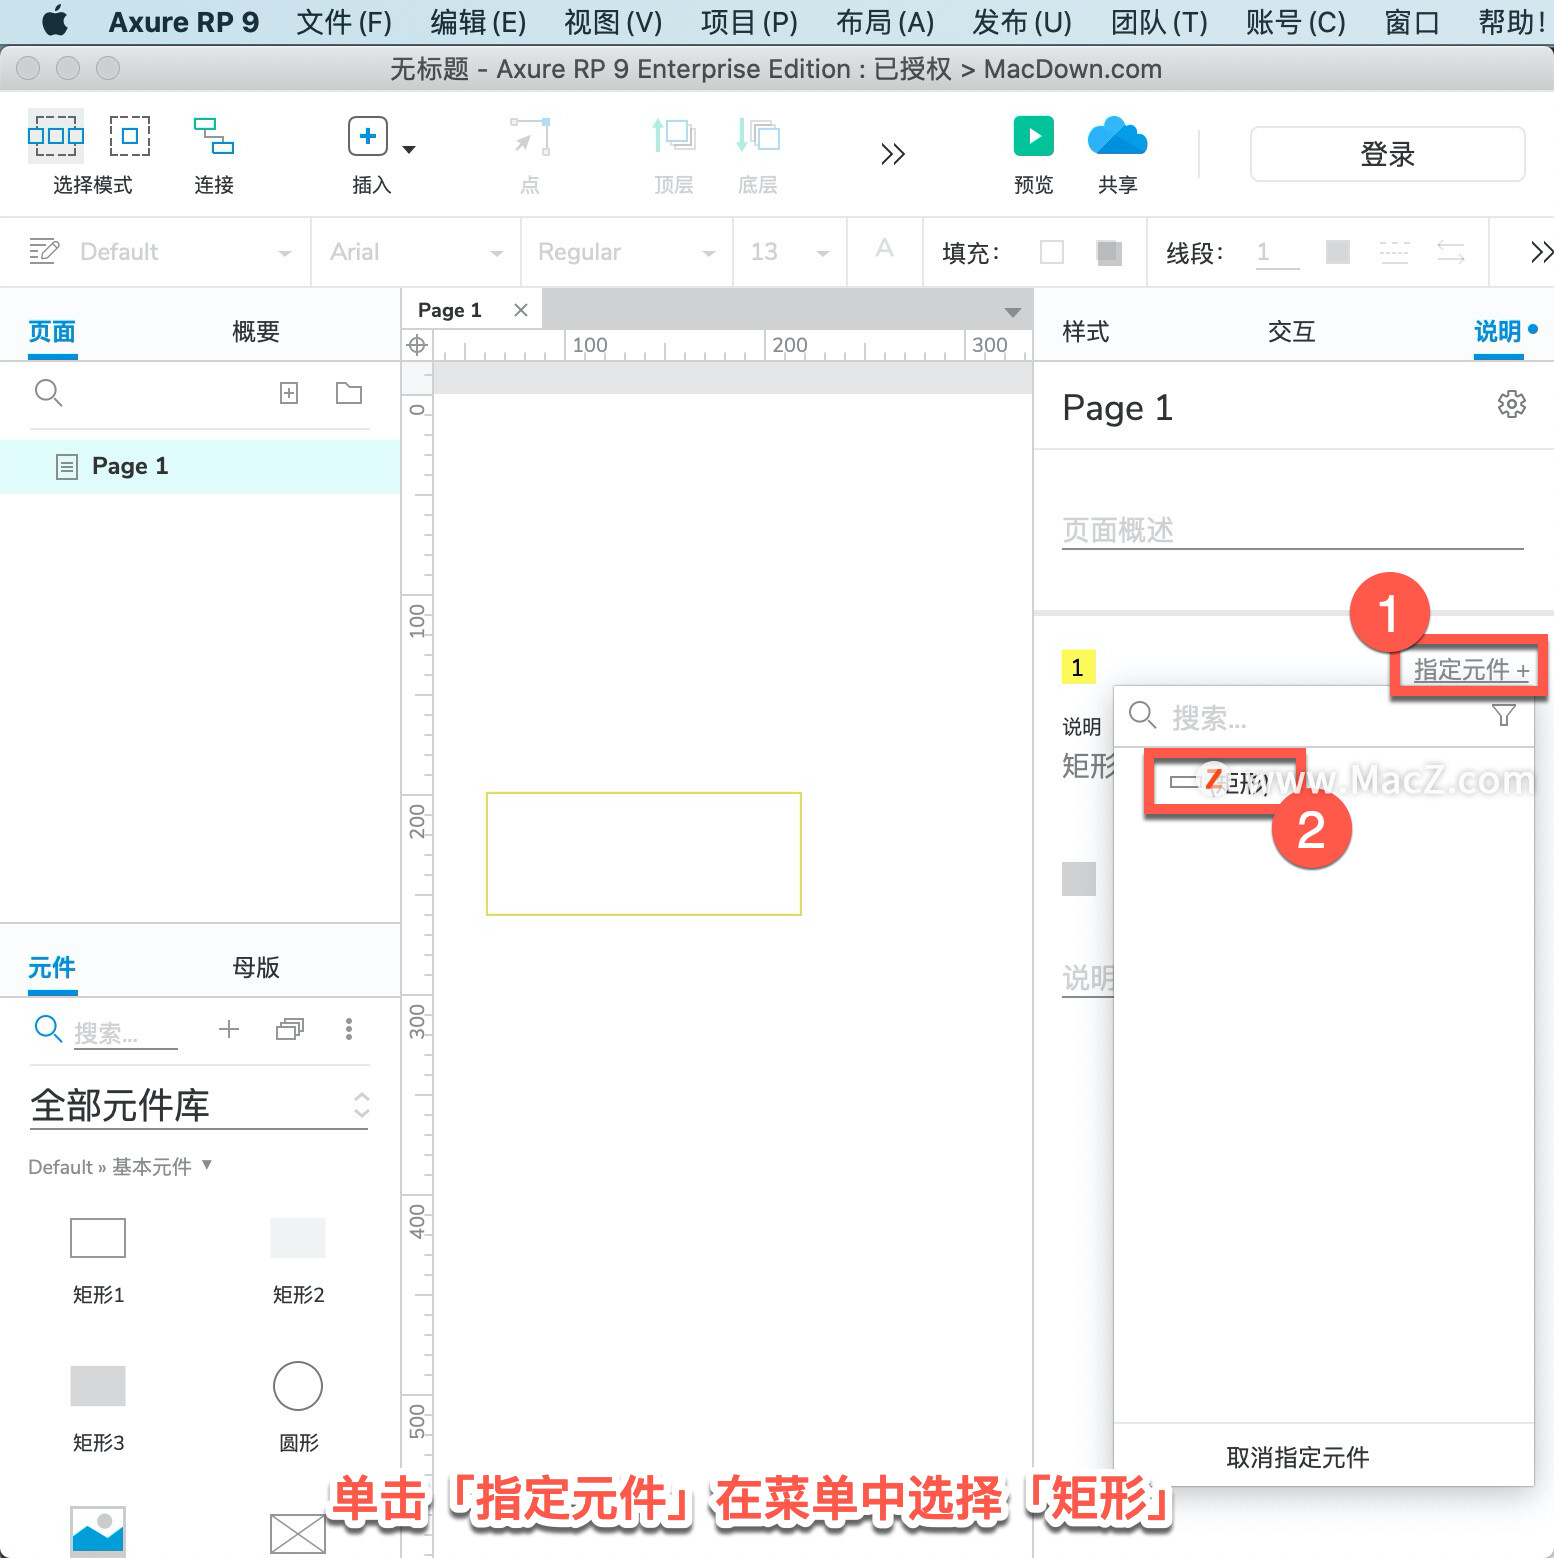
Task: Click the fill shadow swatch icon
Action: [x=1108, y=252]
